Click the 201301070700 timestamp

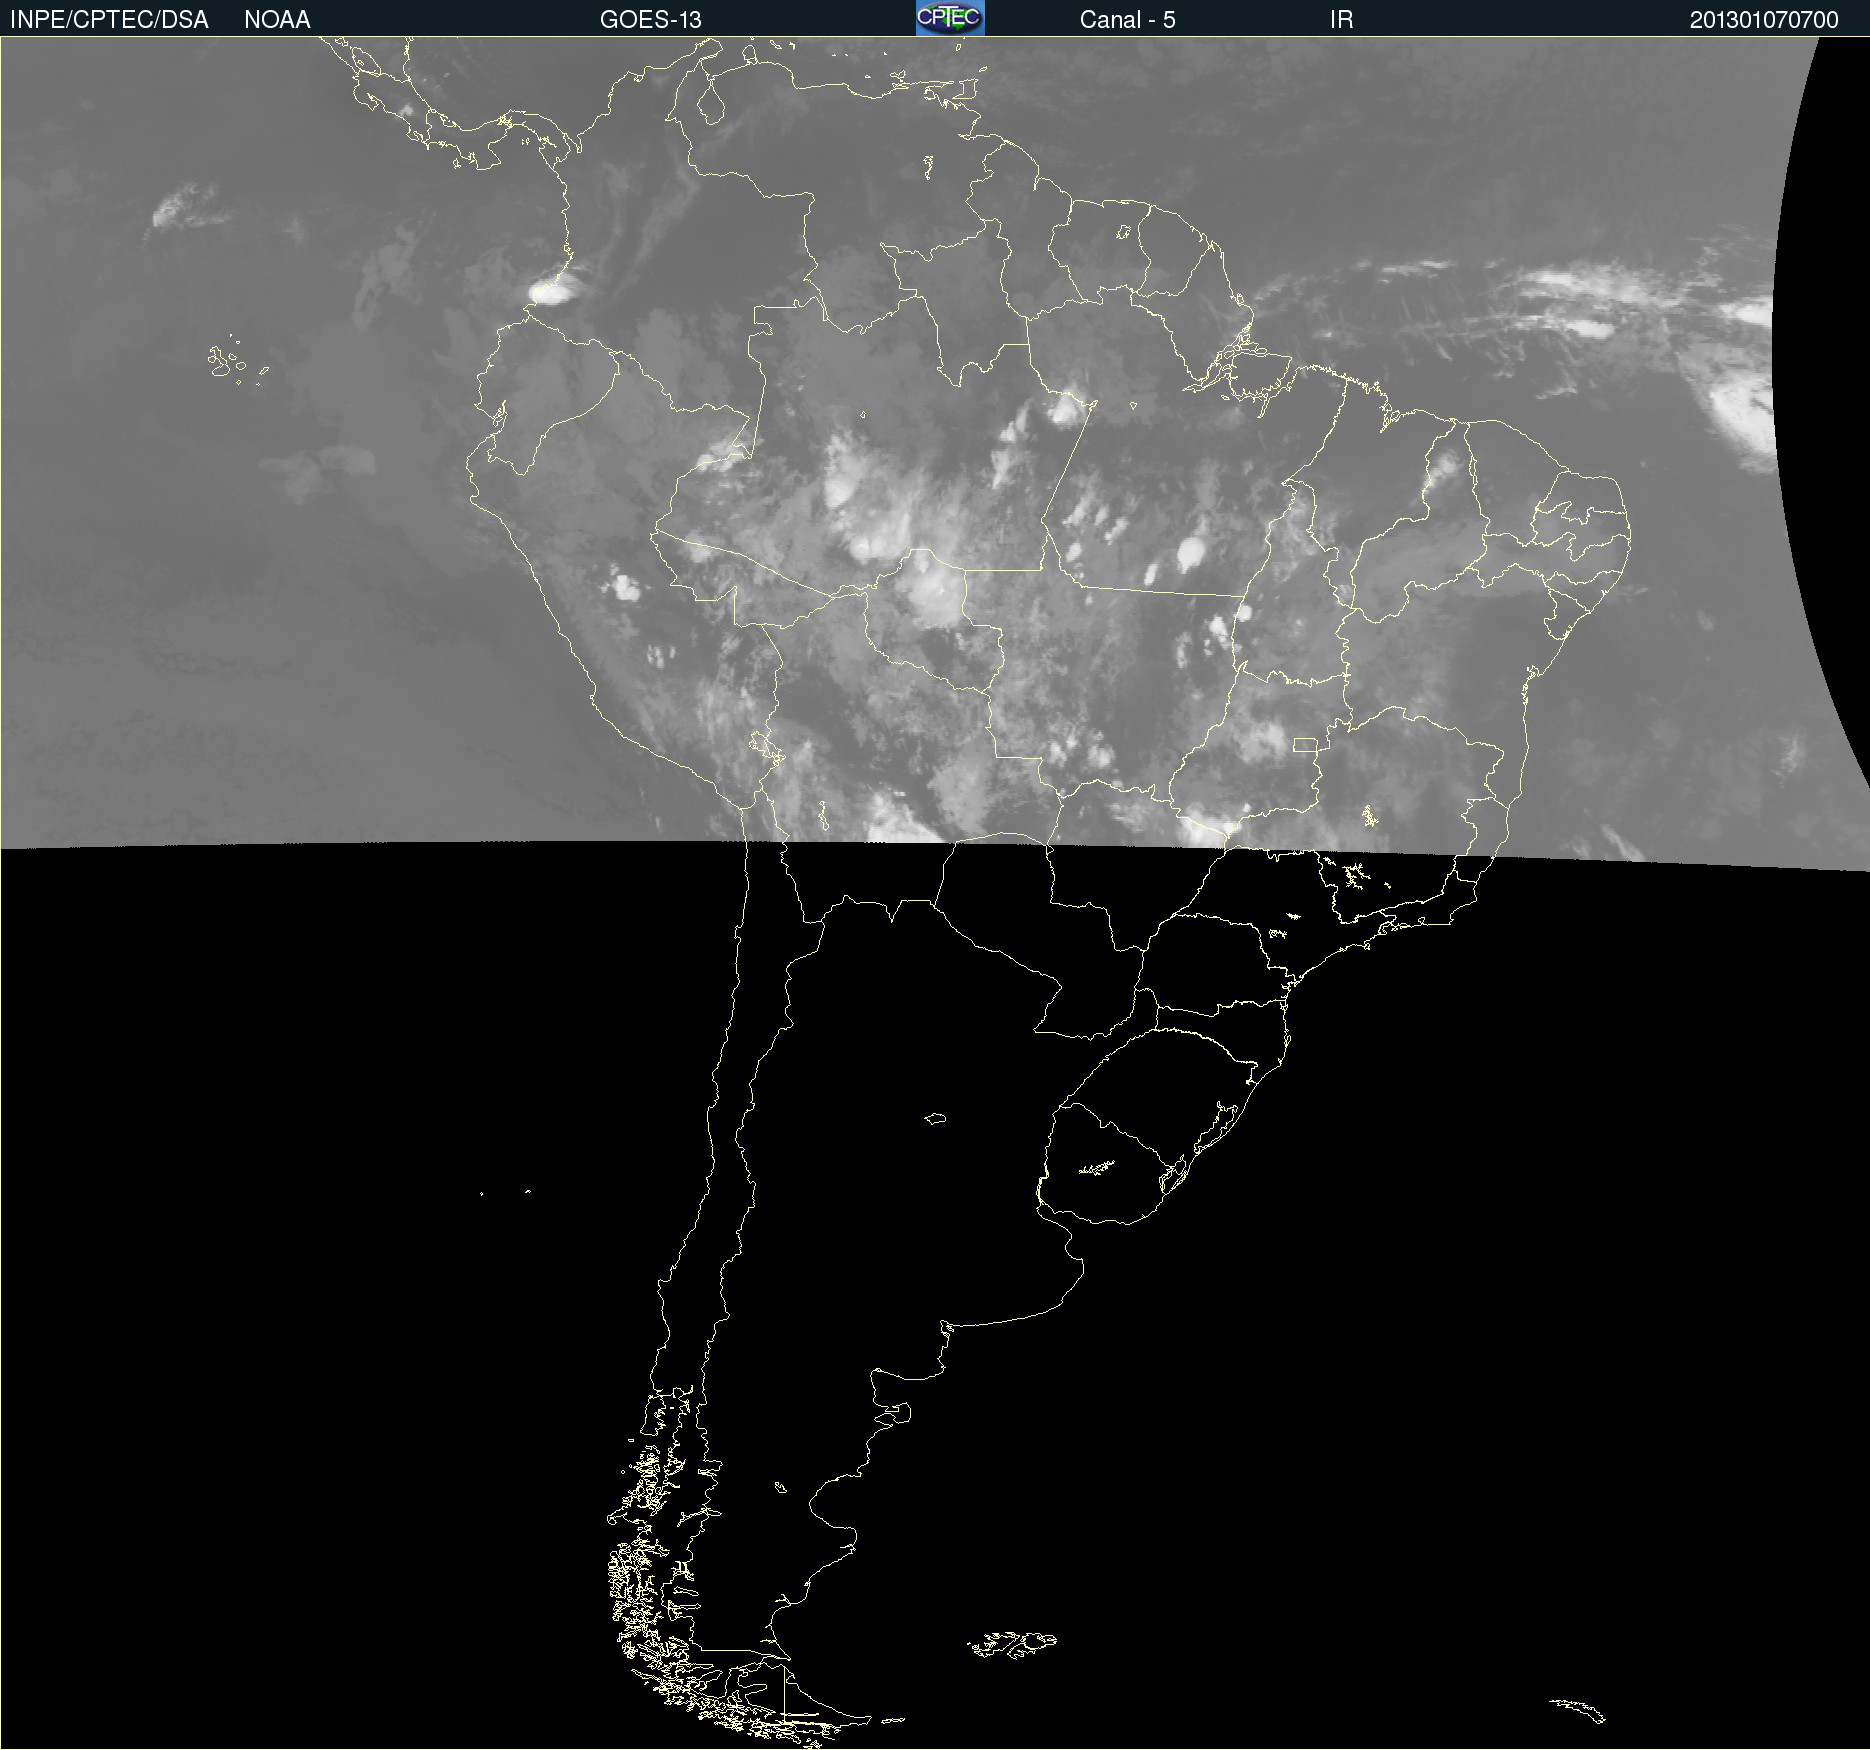click(x=1764, y=20)
